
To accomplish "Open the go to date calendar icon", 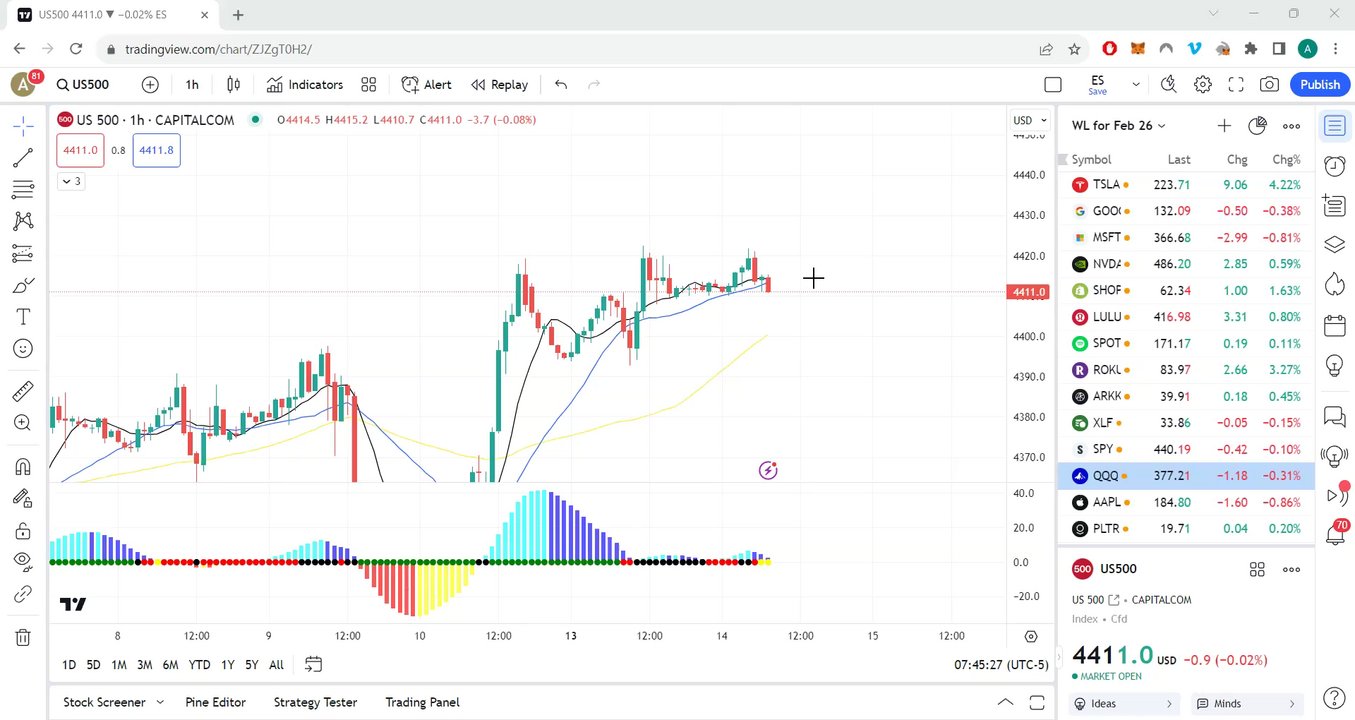I will coord(313,665).
